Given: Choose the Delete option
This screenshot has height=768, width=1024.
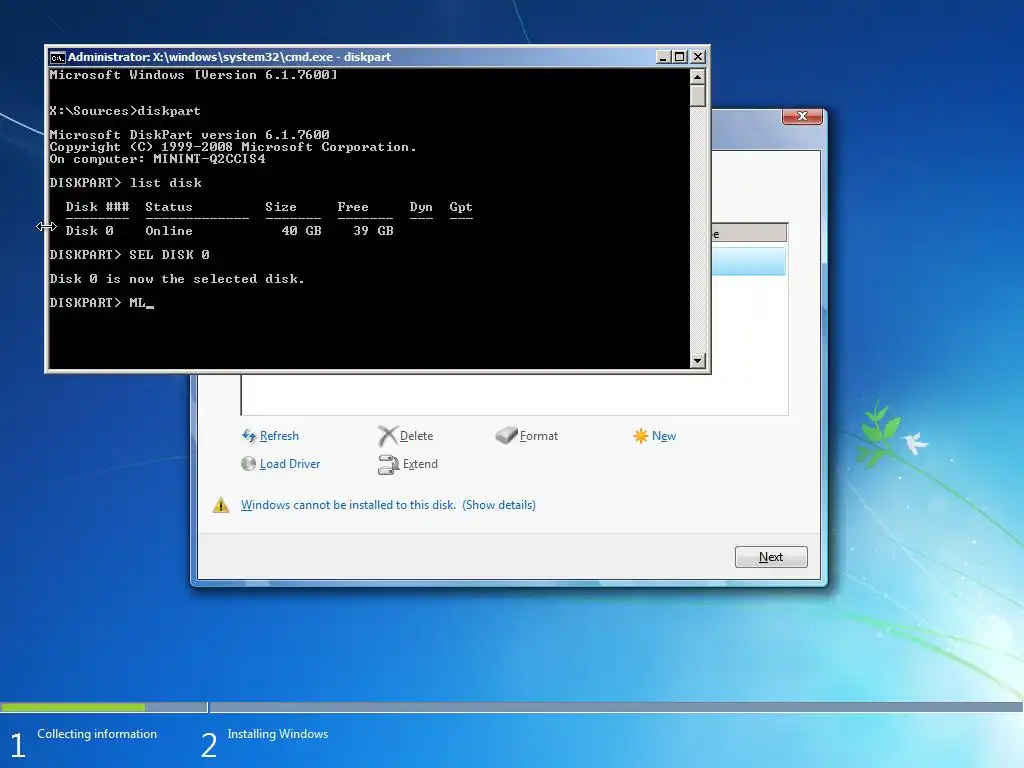Looking at the screenshot, I should [416, 436].
